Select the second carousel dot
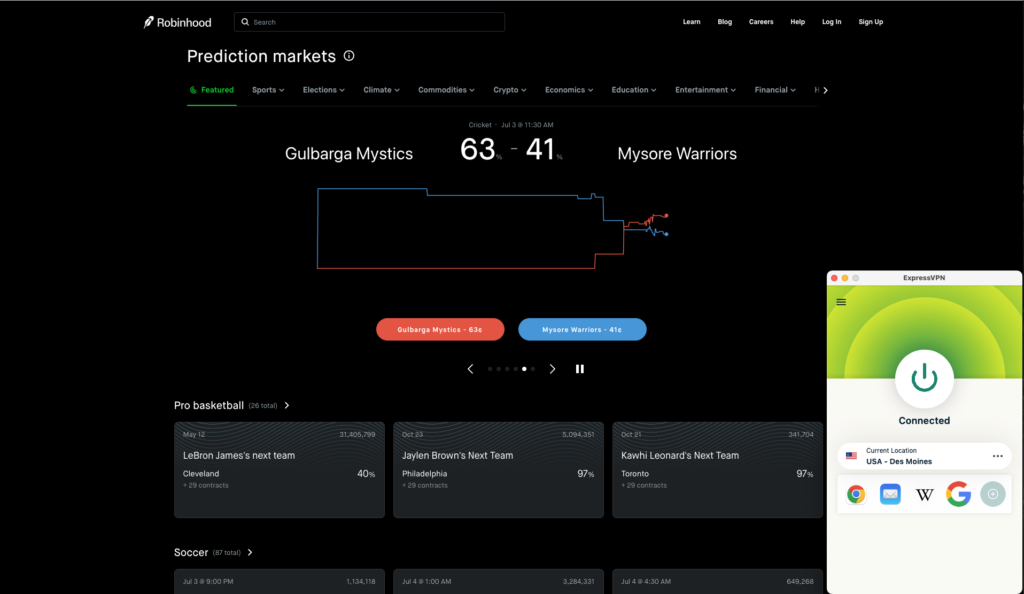Screen dimensions: 1024x594 click(x=498, y=369)
